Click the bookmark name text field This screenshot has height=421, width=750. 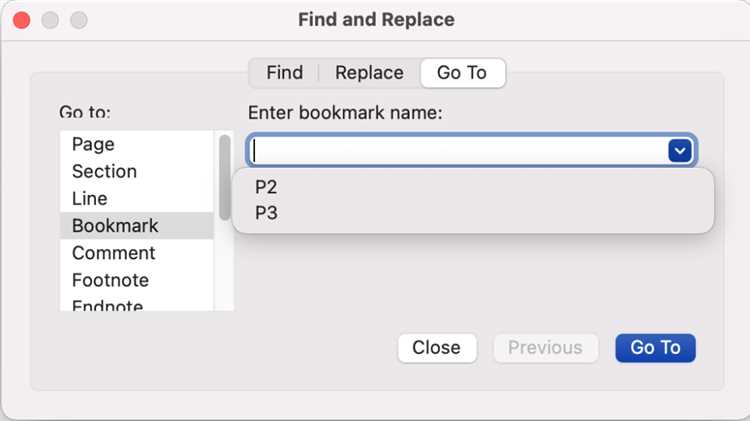[455, 151]
